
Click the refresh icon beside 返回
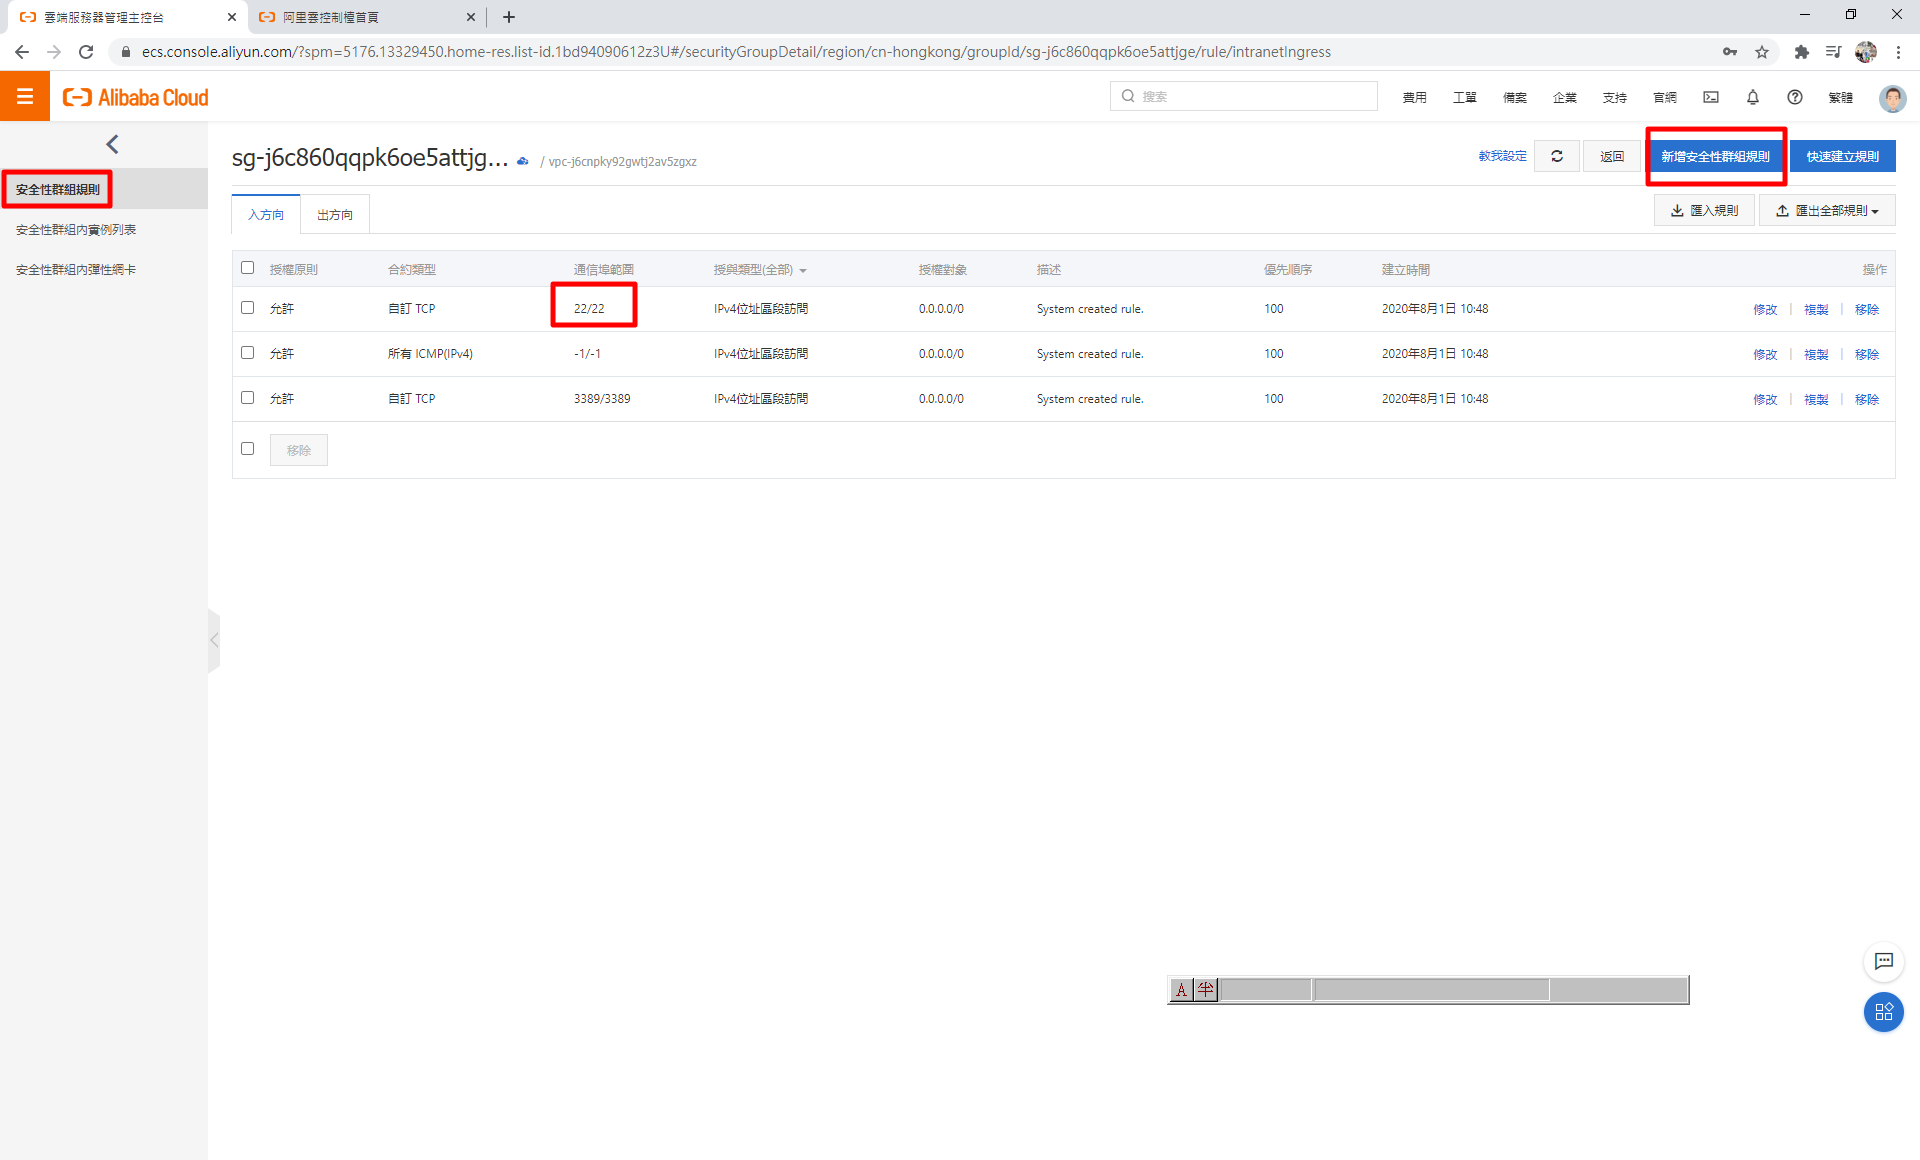1557,156
